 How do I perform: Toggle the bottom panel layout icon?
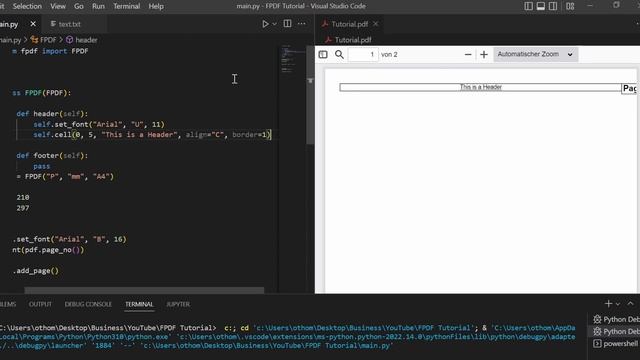coord(541,6)
